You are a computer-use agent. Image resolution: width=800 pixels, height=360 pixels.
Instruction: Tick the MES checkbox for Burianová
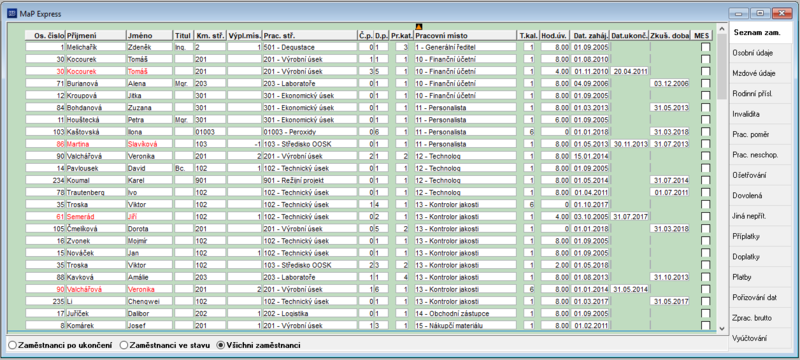[x=705, y=84]
